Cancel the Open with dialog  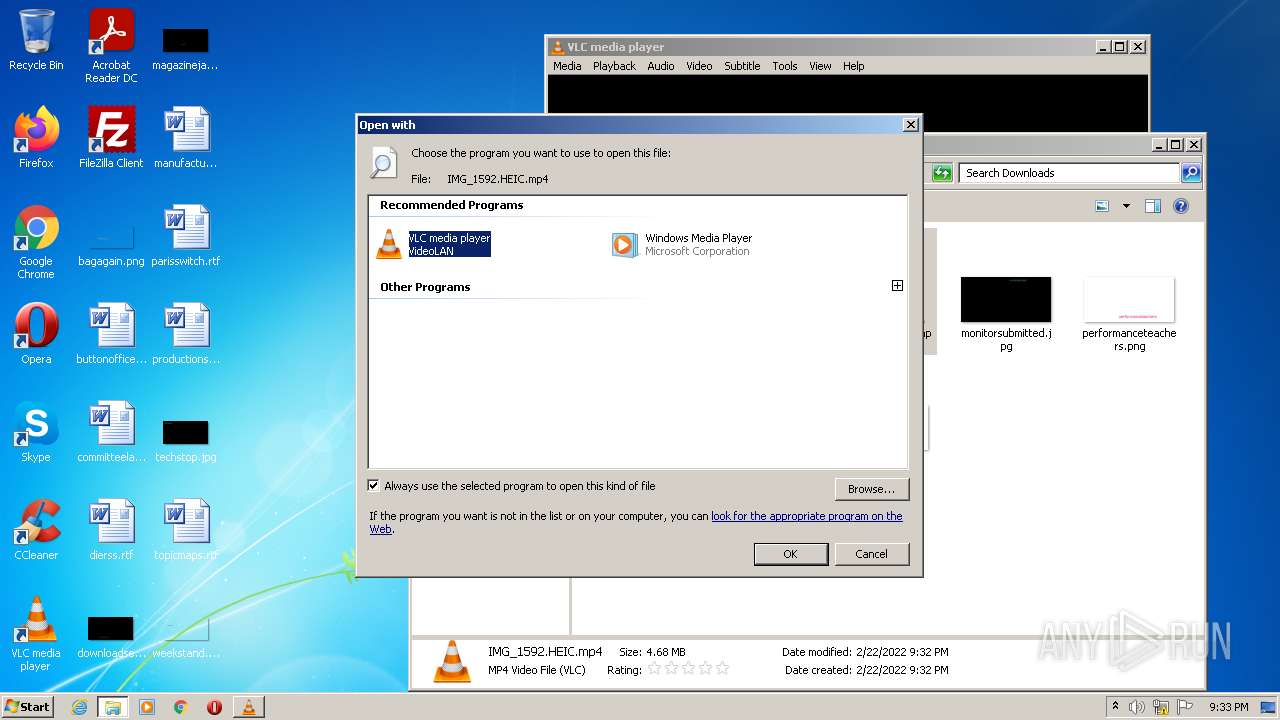click(871, 554)
